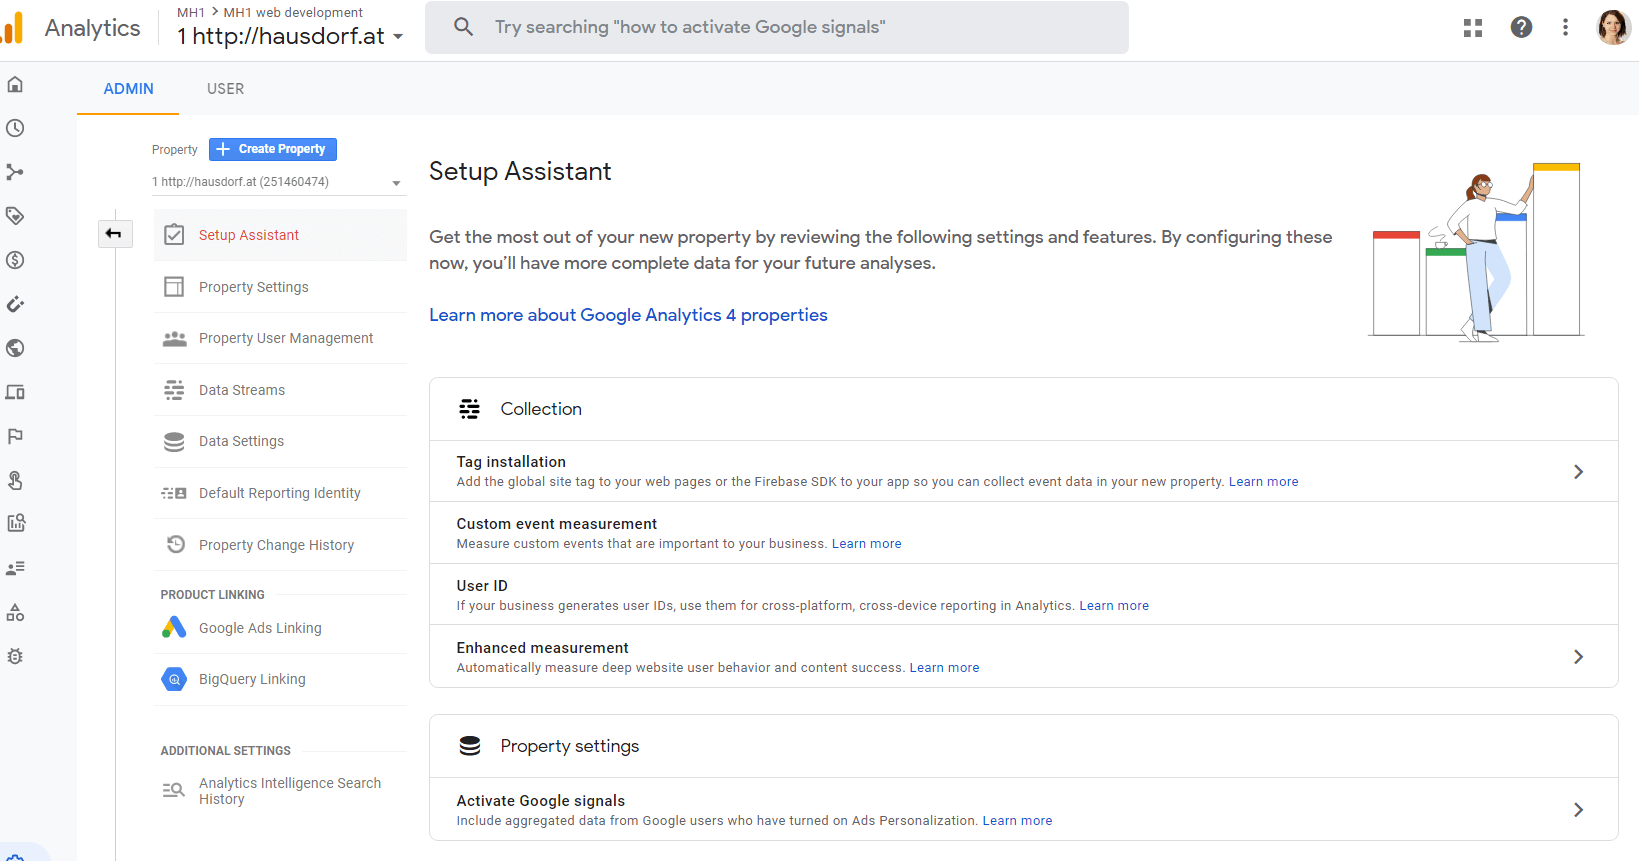Open the account property selector dropdown
Viewport: 1639px width, 861px height.
tap(290, 36)
